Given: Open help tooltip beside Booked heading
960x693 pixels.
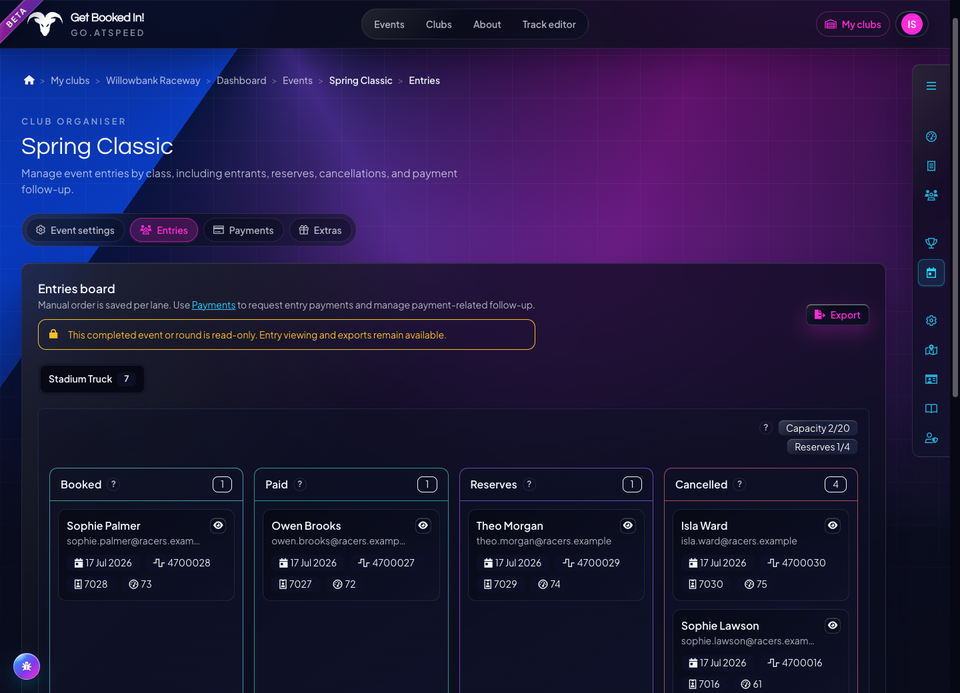Looking at the screenshot, I should [113, 484].
